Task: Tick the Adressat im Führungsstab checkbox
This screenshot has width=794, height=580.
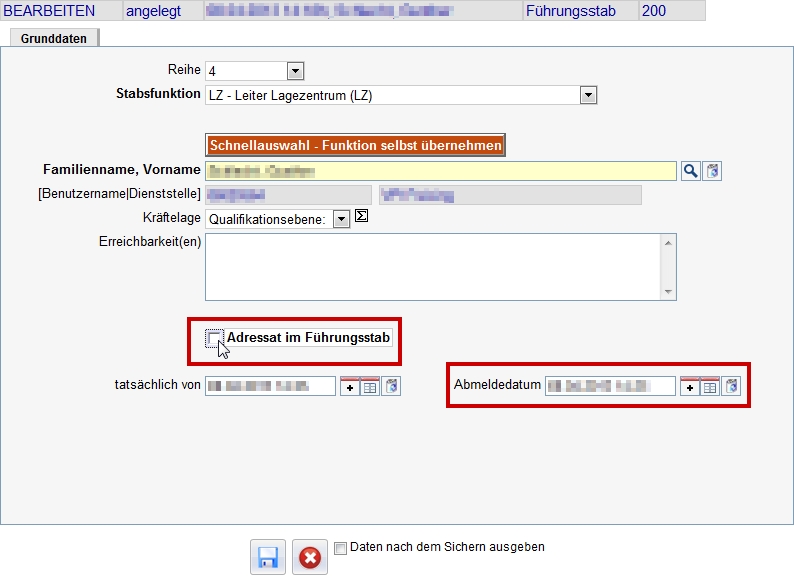Action: point(214,338)
